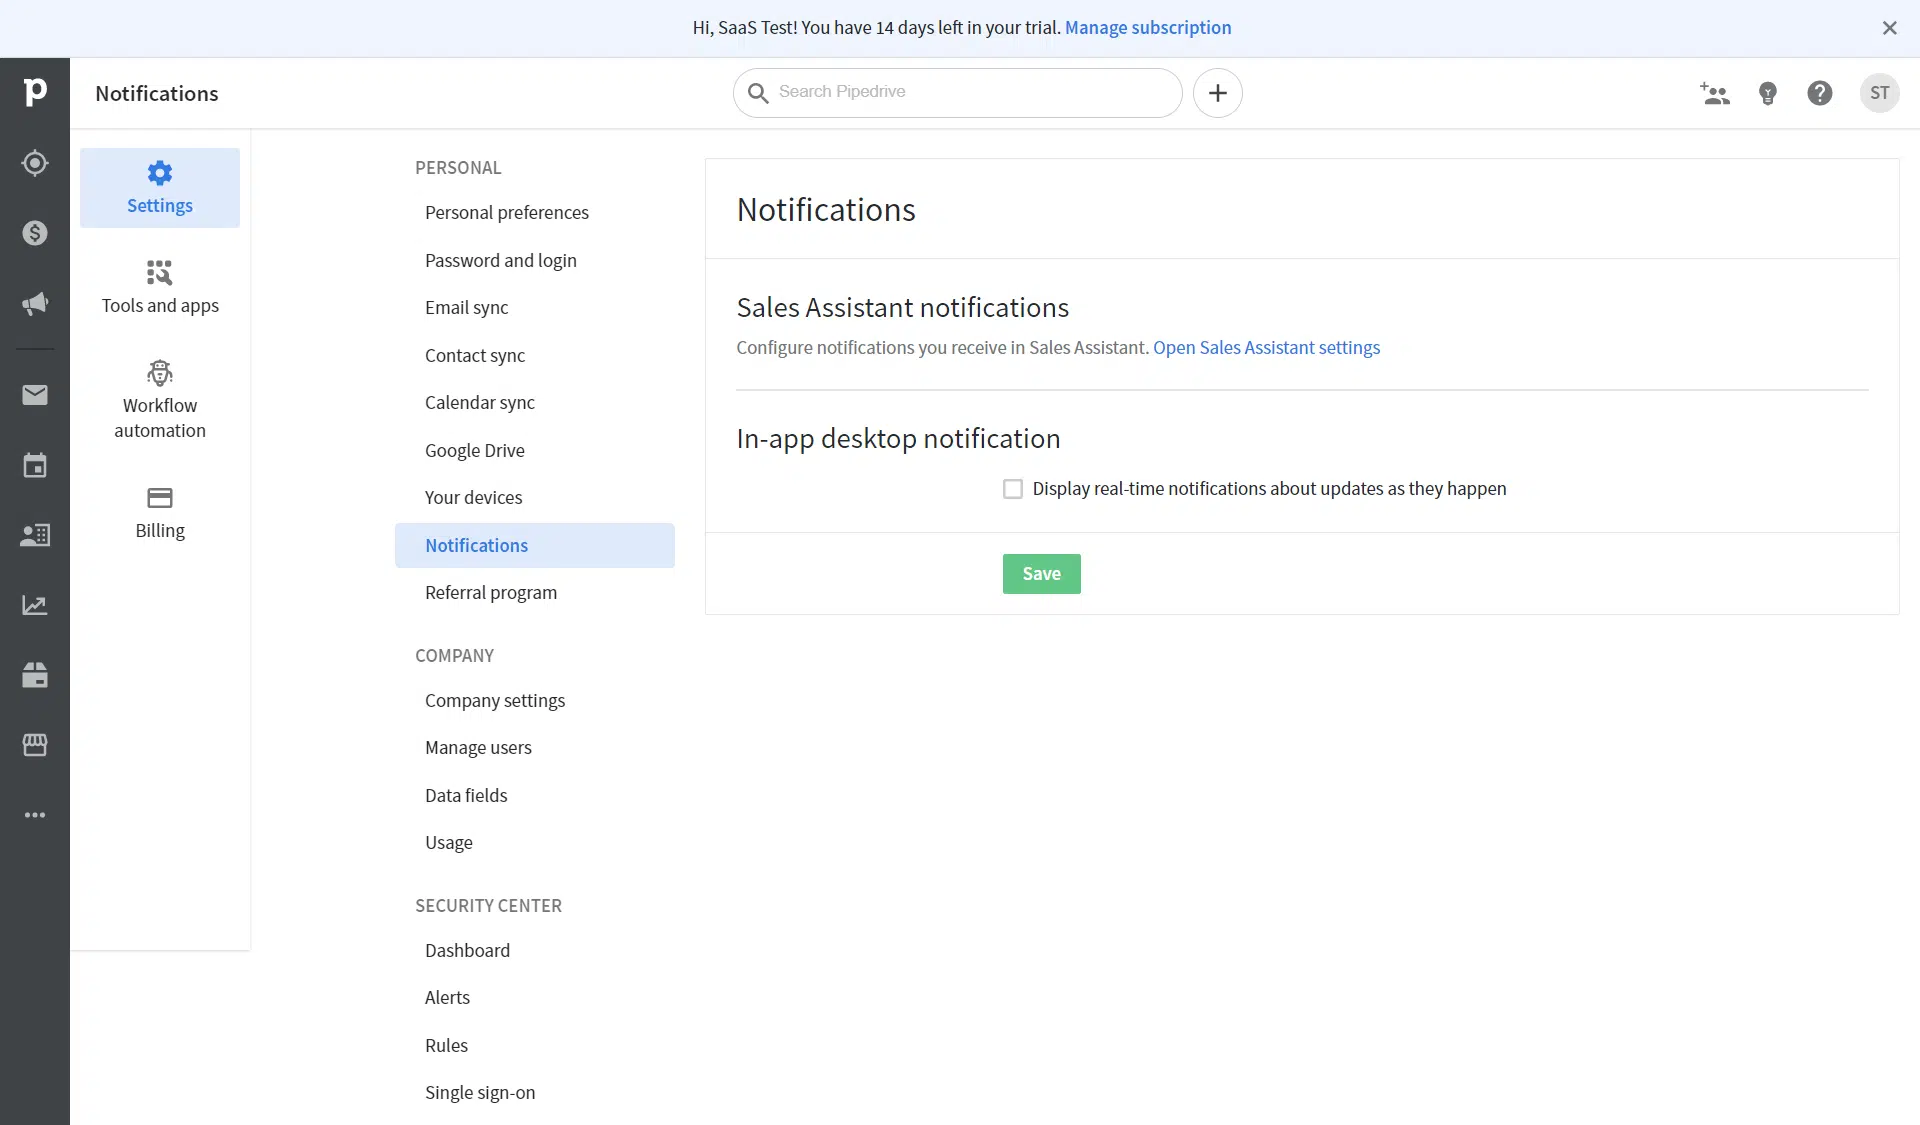The width and height of the screenshot is (1920, 1125).
Task: Open Contacts icon in sidebar
Action: pyautogui.click(x=35, y=535)
